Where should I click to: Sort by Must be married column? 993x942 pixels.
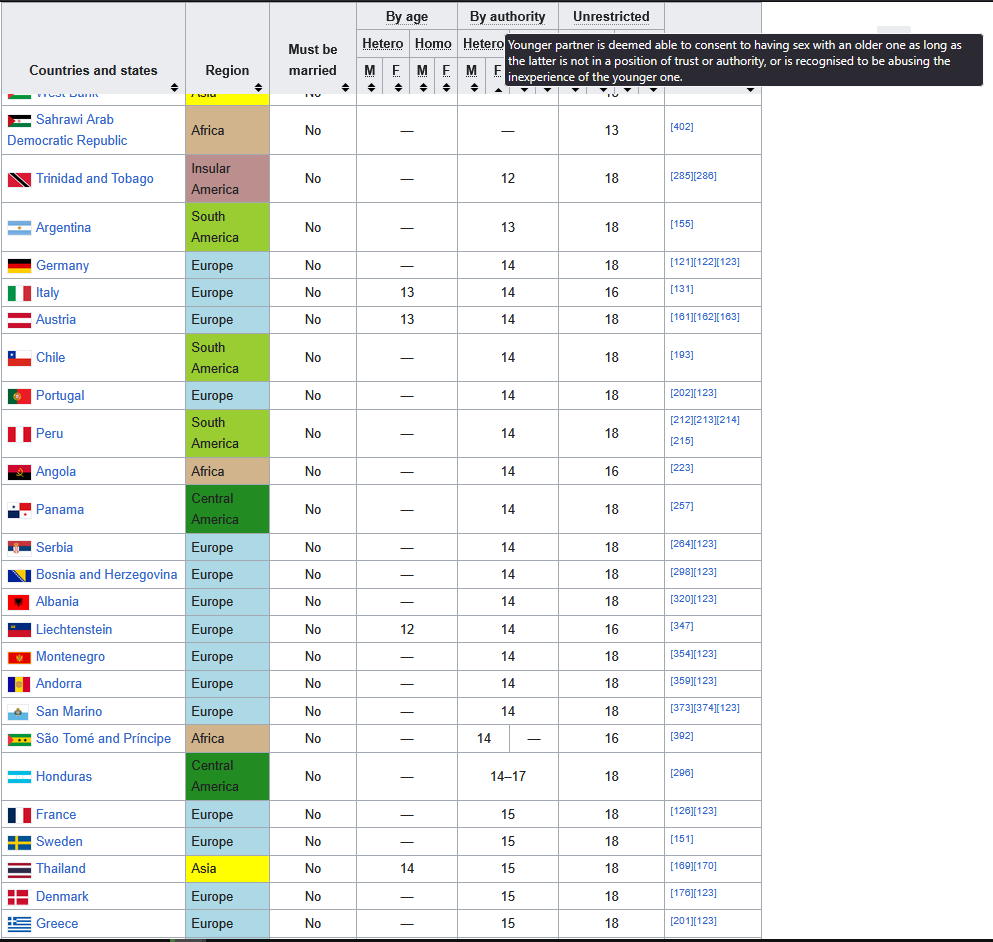tap(345, 88)
